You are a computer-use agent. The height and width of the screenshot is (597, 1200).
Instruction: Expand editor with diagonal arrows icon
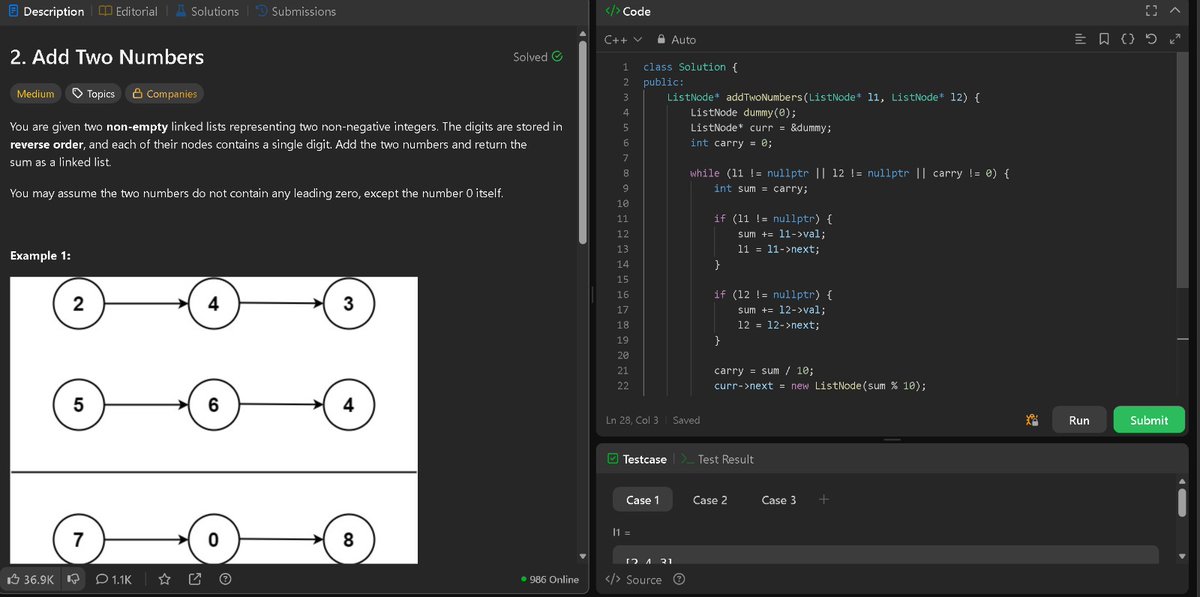(1175, 39)
